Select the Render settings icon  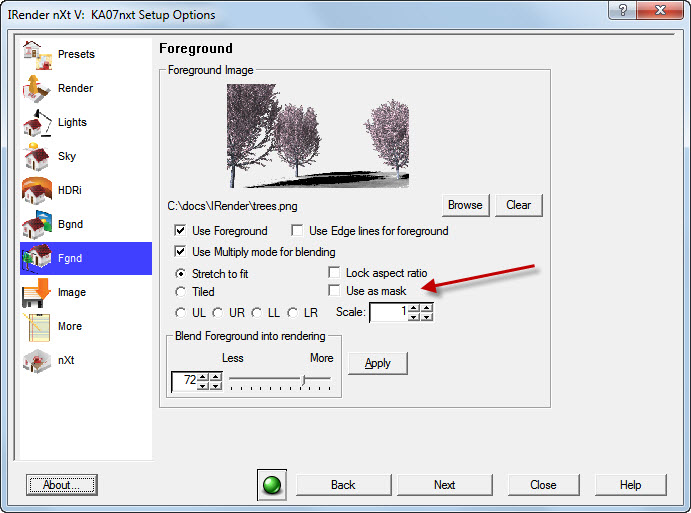click(37, 88)
